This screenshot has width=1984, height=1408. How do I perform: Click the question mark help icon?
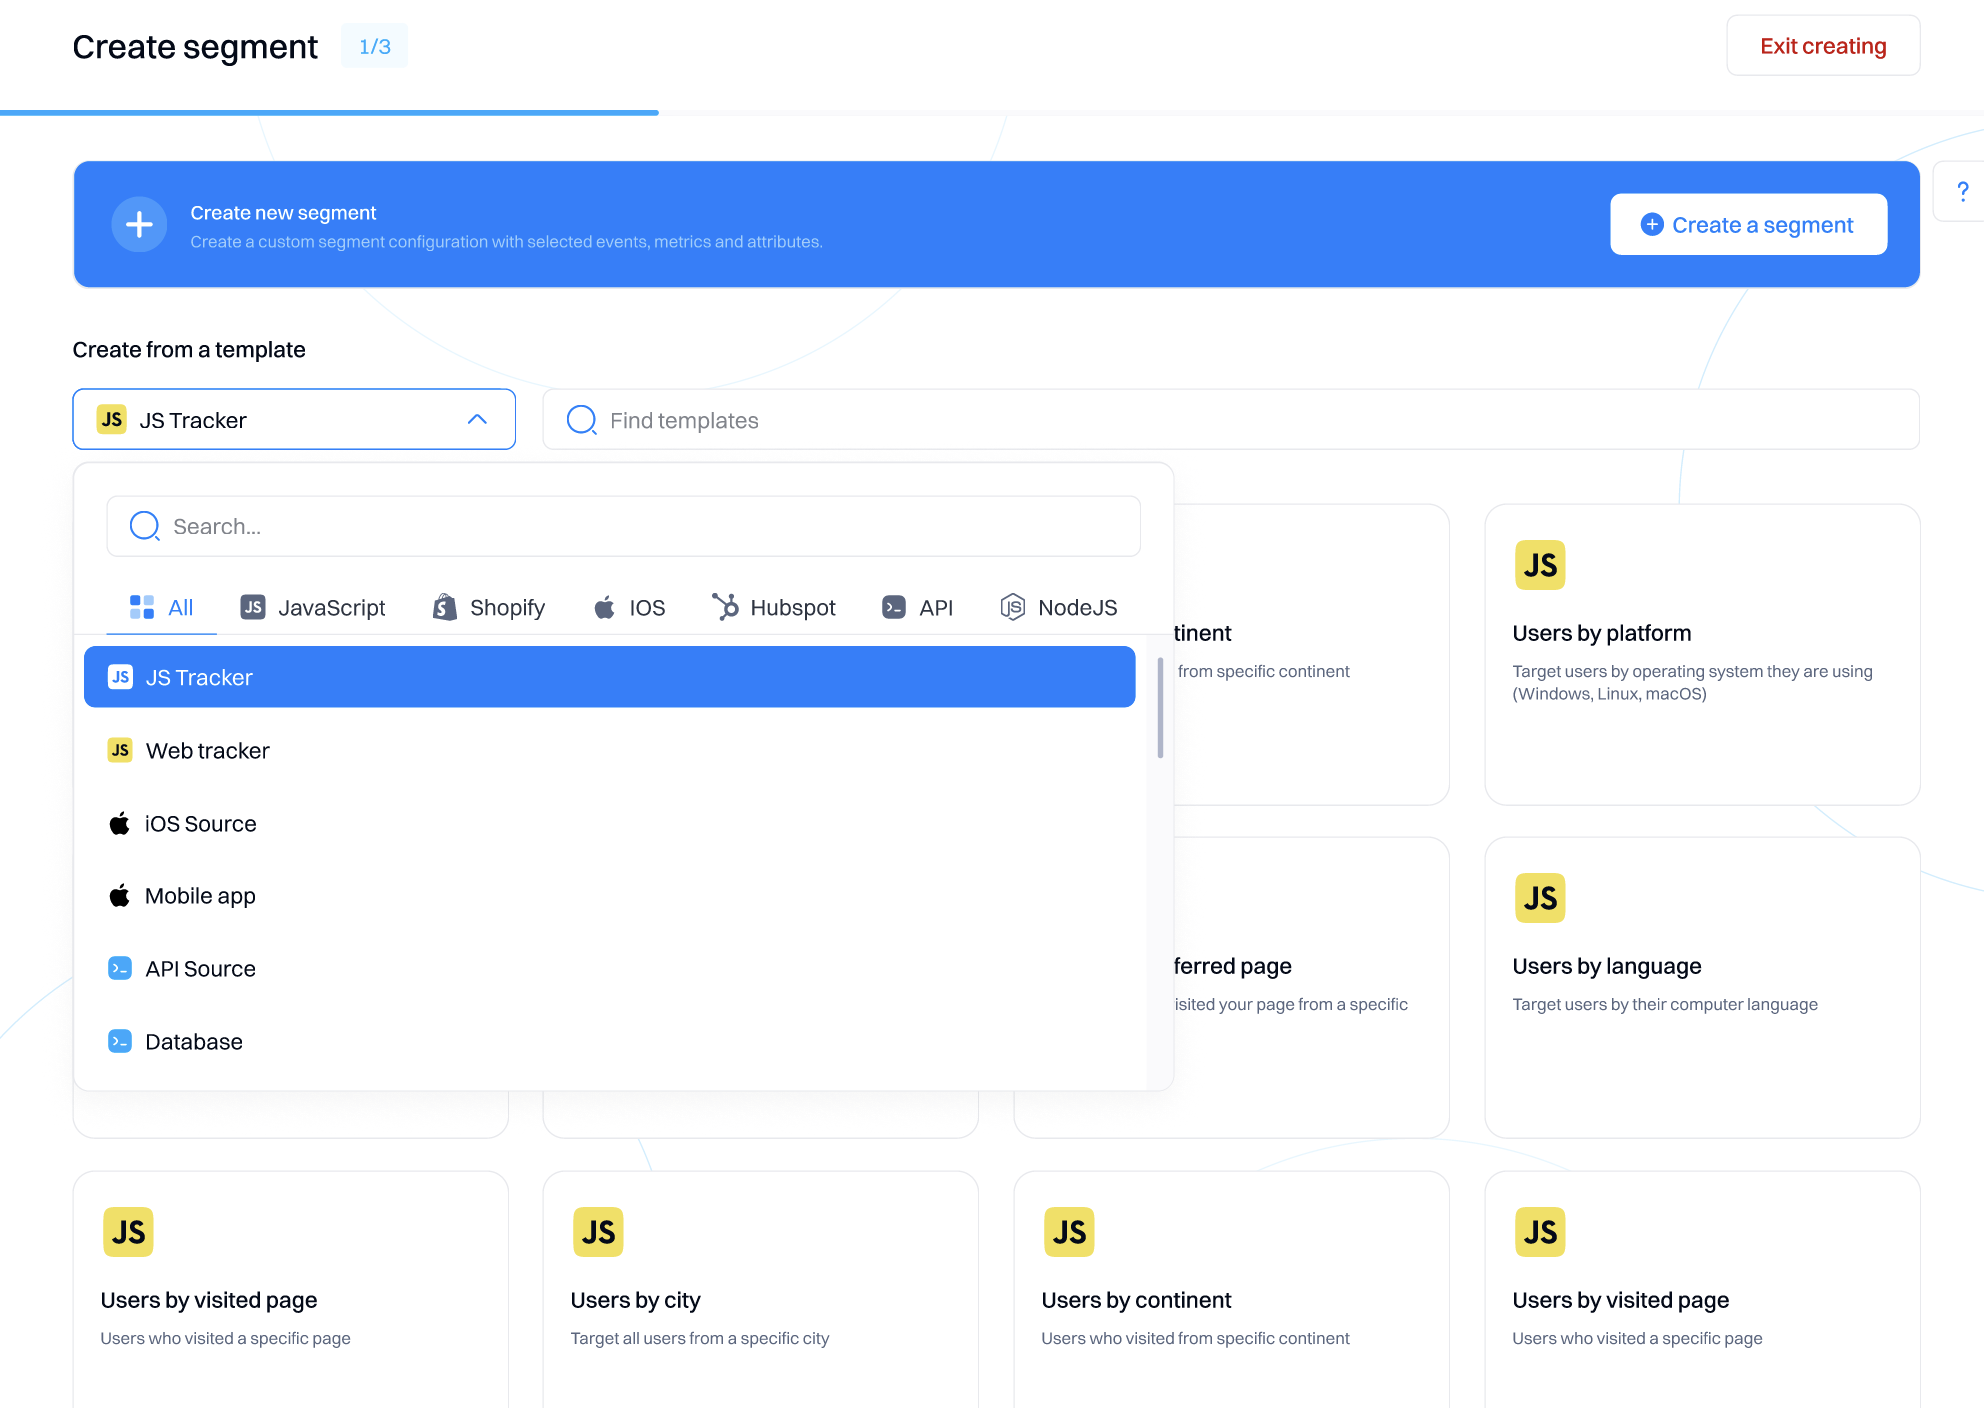click(x=1962, y=191)
